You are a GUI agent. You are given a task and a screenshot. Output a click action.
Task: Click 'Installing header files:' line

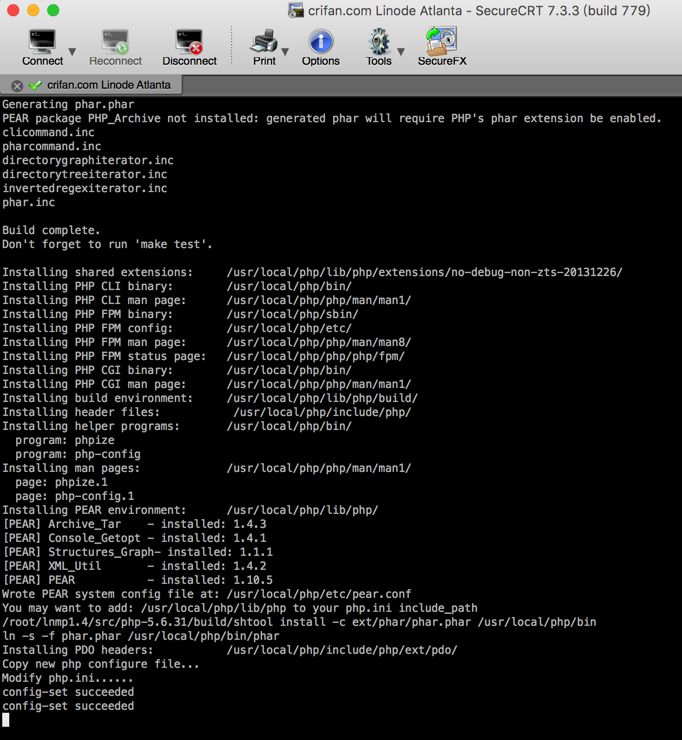[207, 412]
